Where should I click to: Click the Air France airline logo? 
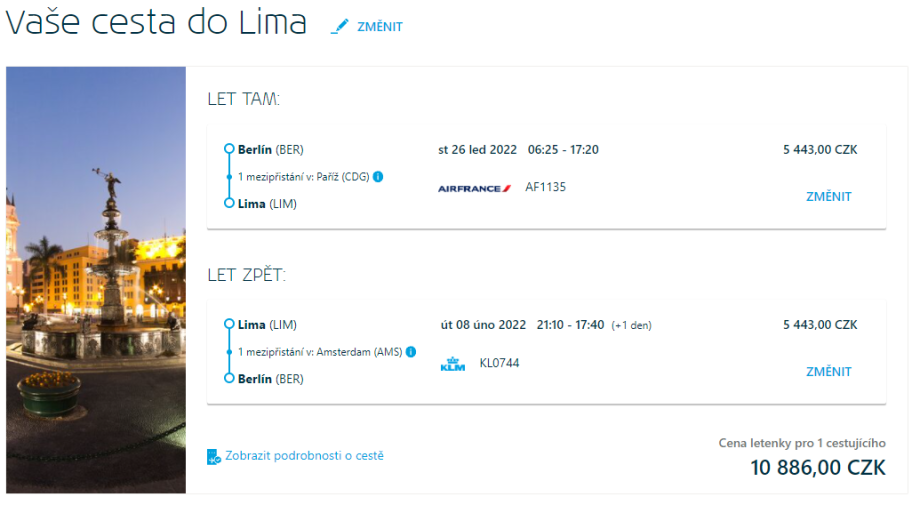tap(474, 188)
